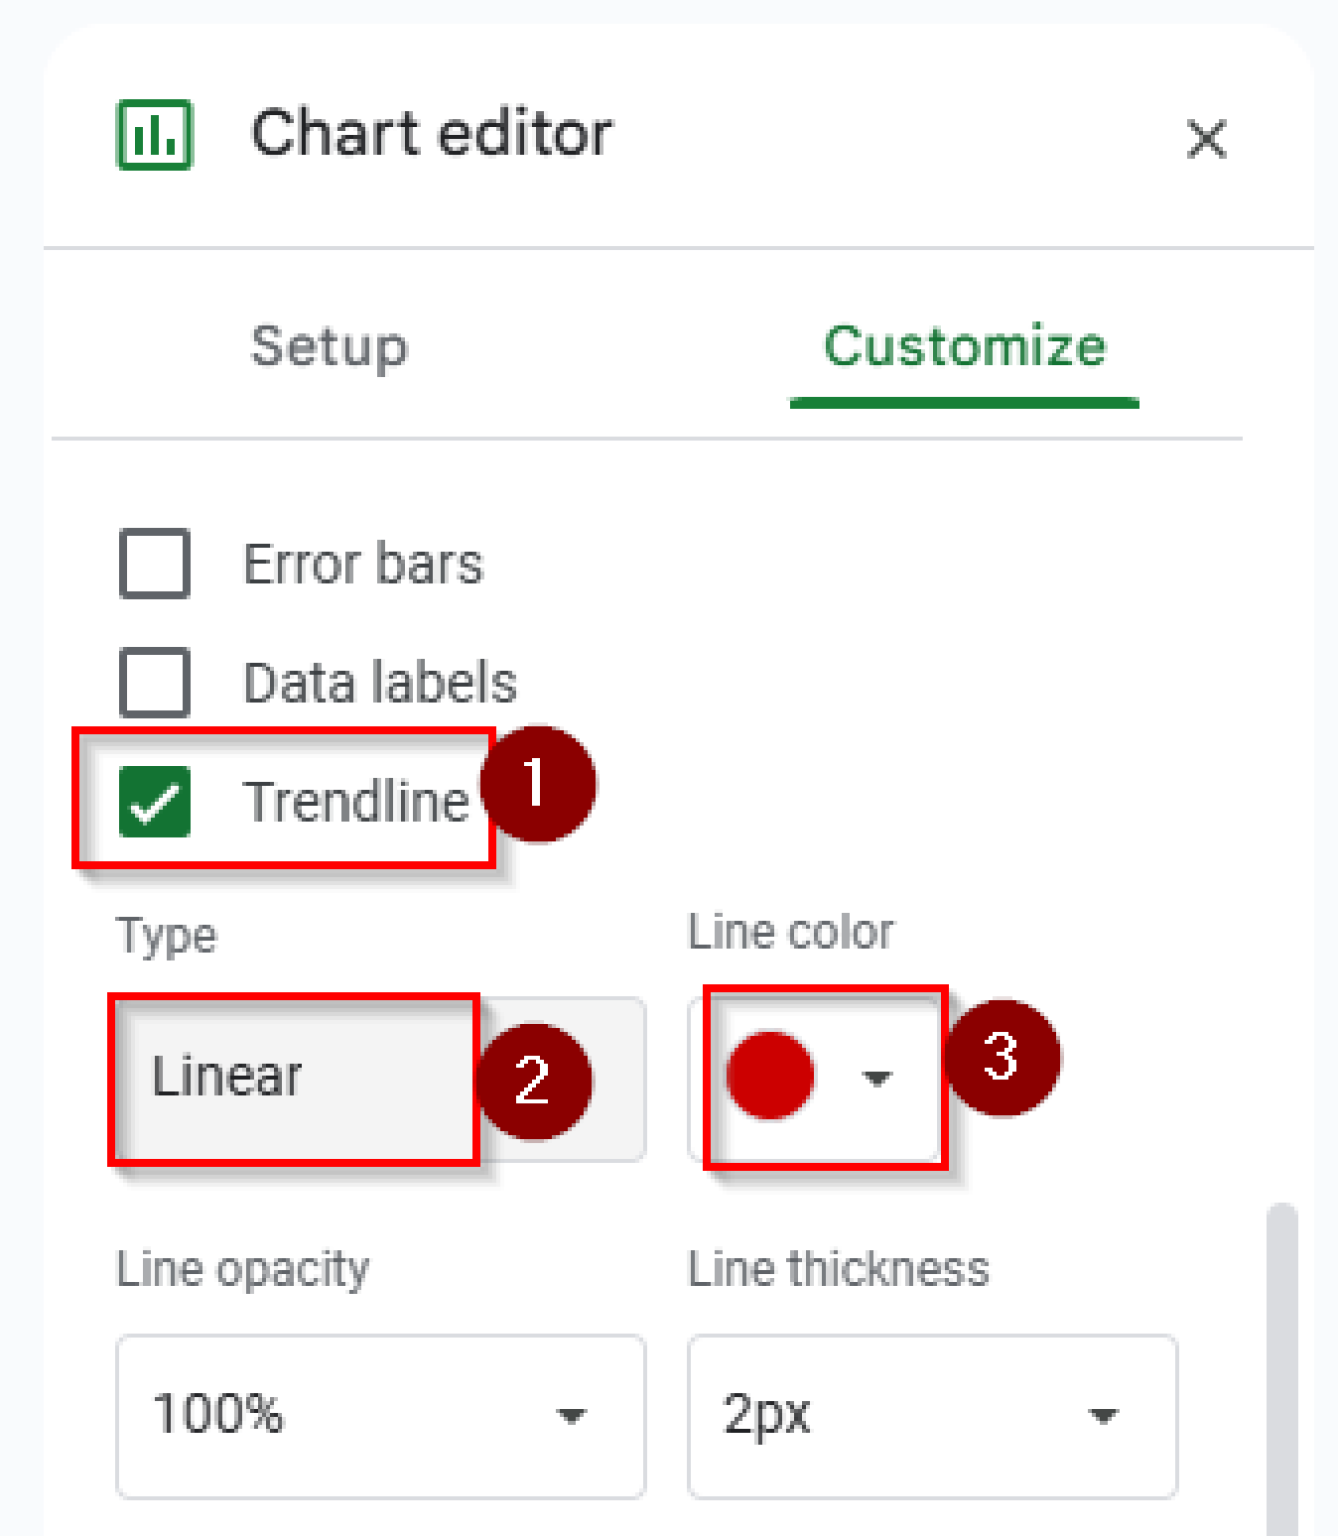Close the Chart editor panel
This screenshot has width=1338, height=1536.
click(1206, 138)
